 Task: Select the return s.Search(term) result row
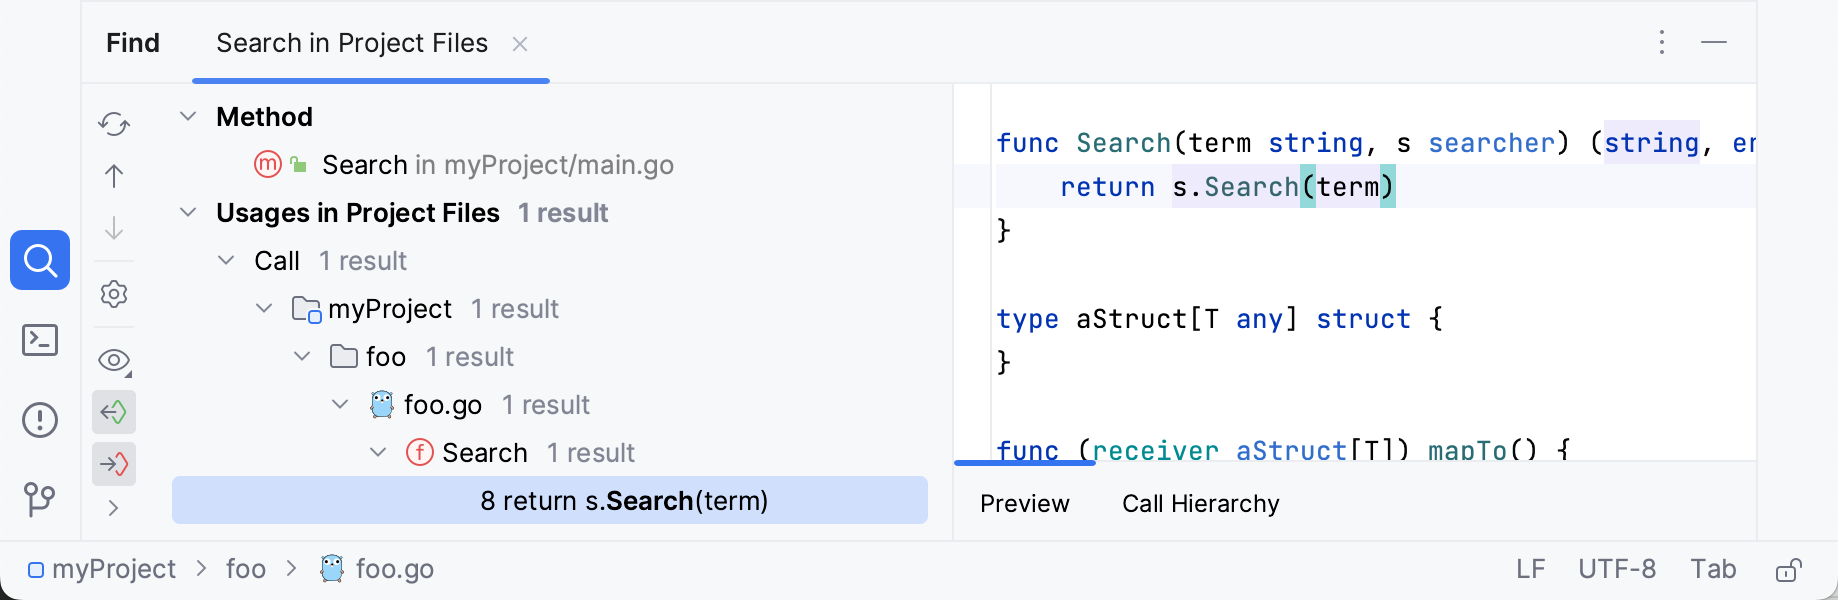(x=624, y=500)
